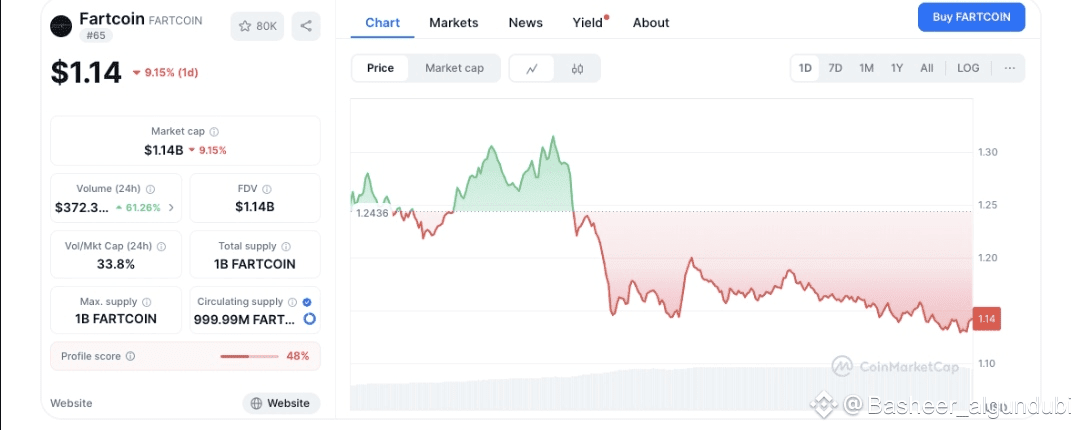Click the 1.14 current price chart label
The height and width of the screenshot is (430, 1080).
click(x=986, y=319)
